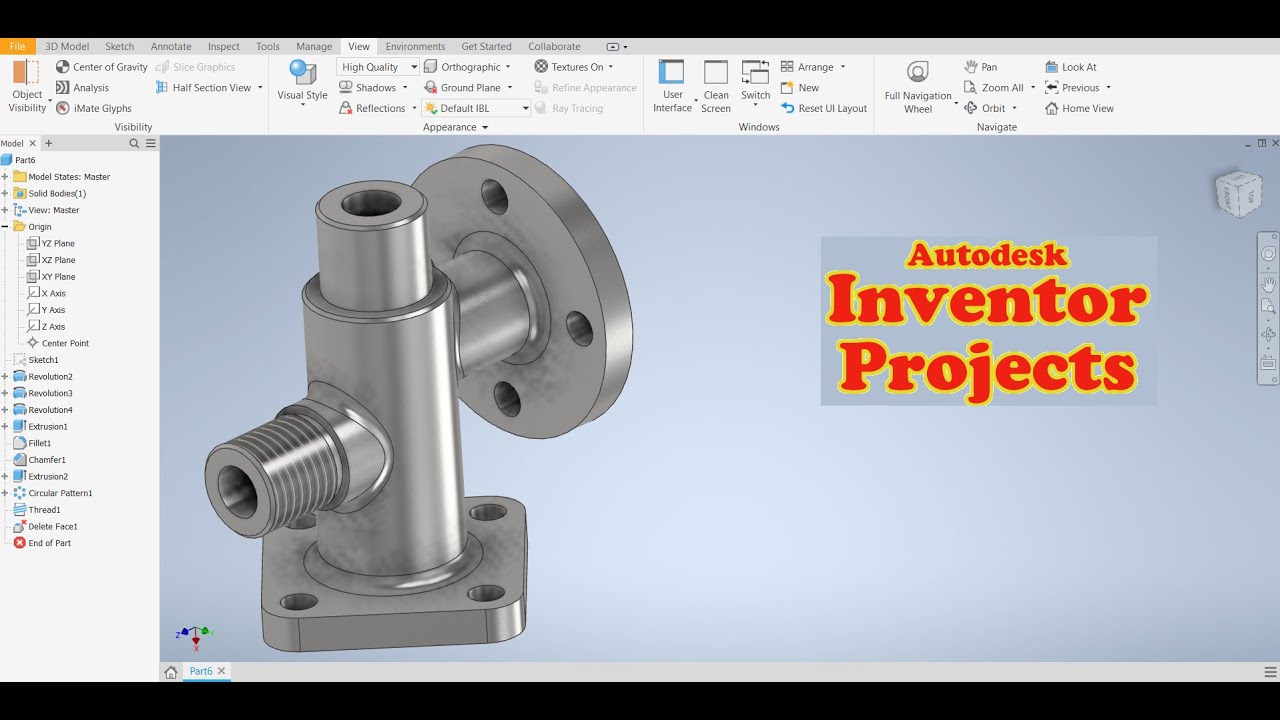Toggle Shadows on the model
This screenshot has width=1280, height=720.
click(x=368, y=88)
